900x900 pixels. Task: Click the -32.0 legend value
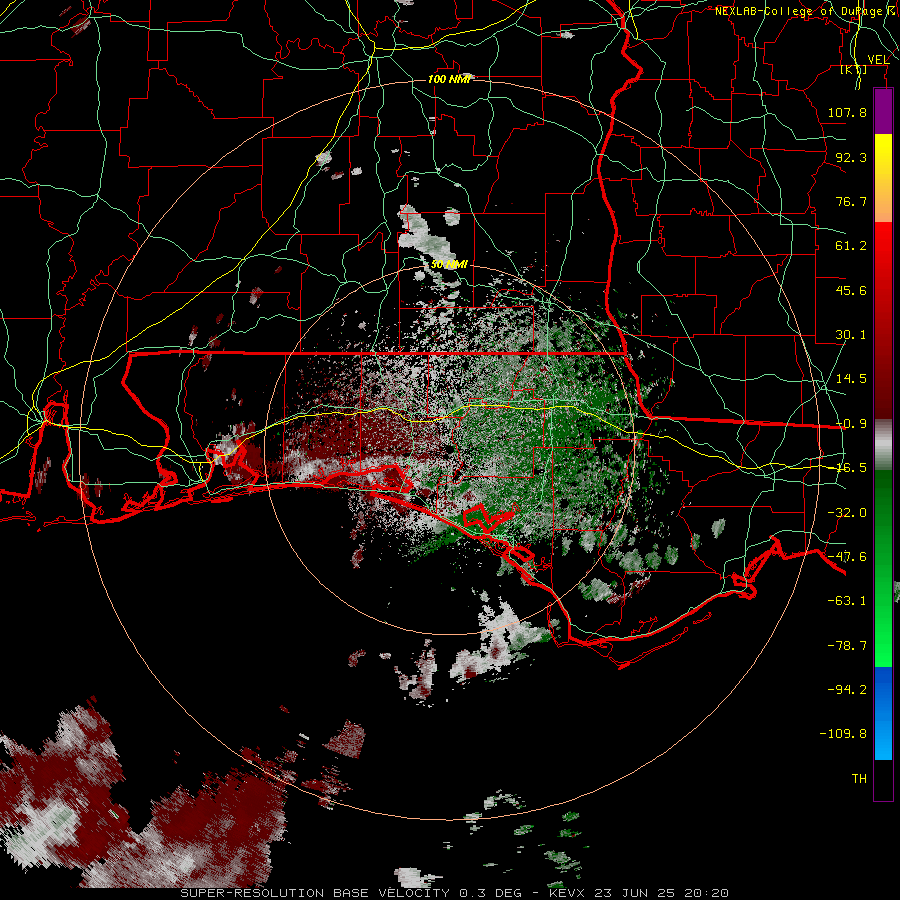click(x=847, y=513)
